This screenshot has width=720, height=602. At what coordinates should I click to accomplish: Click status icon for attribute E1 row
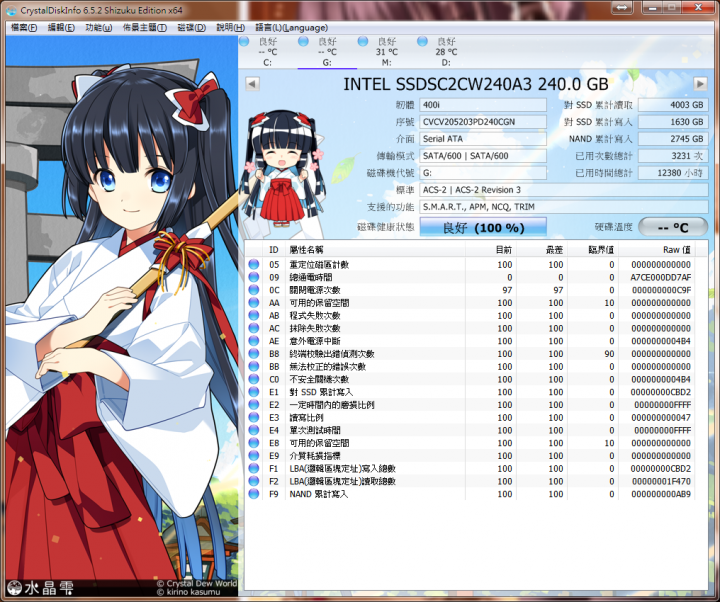click(253, 392)
